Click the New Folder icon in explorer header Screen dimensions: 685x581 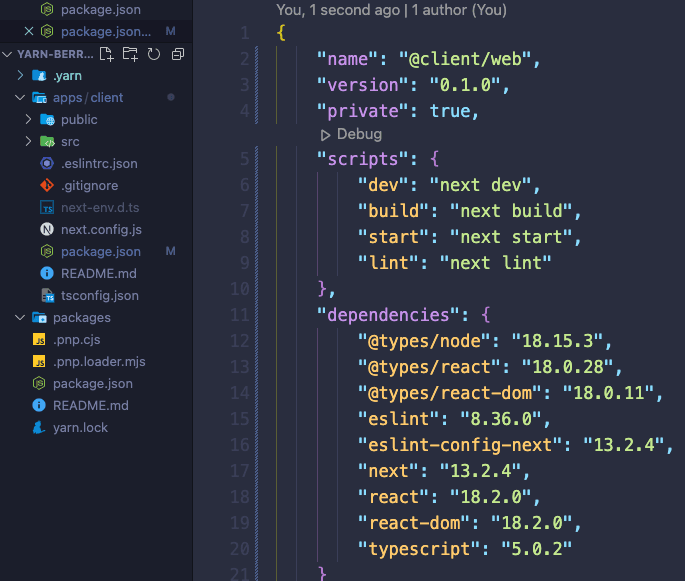pyautogui.click(x=130, y=54)
